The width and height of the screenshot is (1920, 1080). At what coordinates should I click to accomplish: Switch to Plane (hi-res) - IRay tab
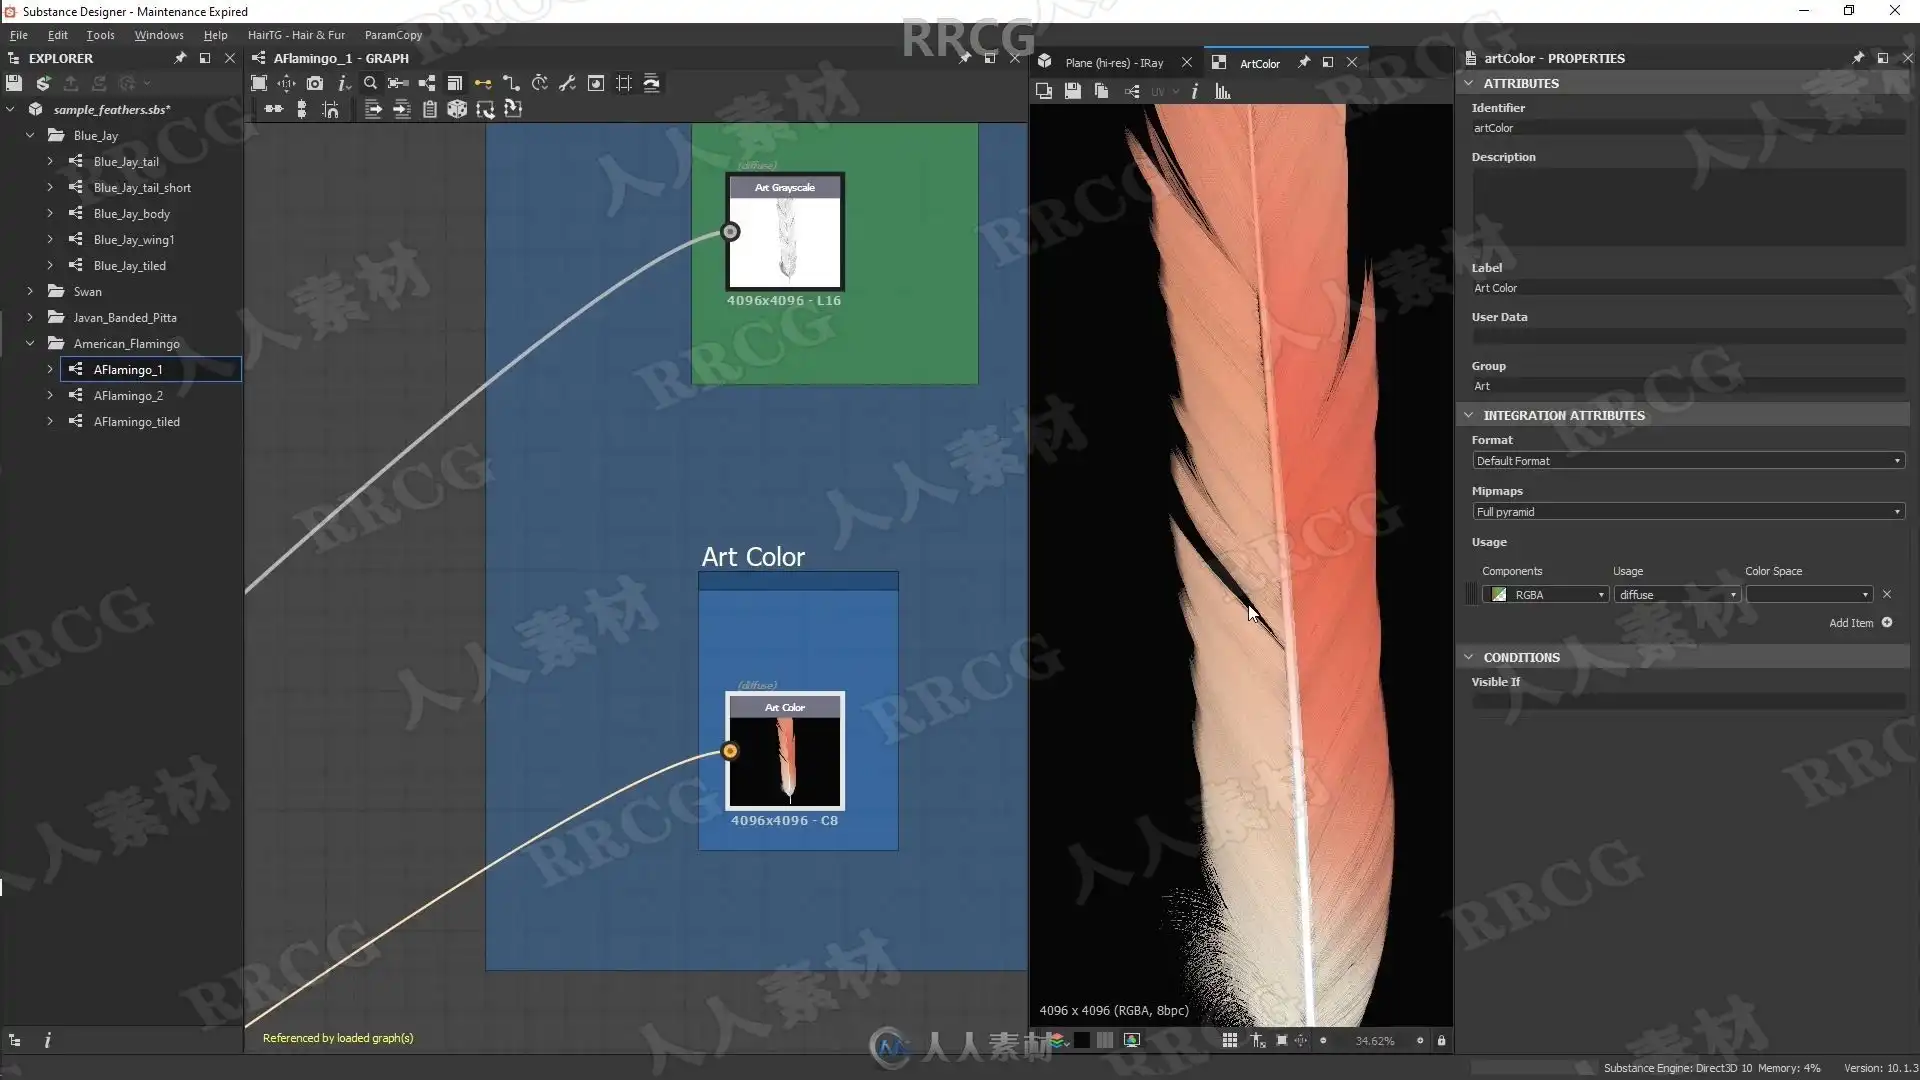pos(1113,63)
